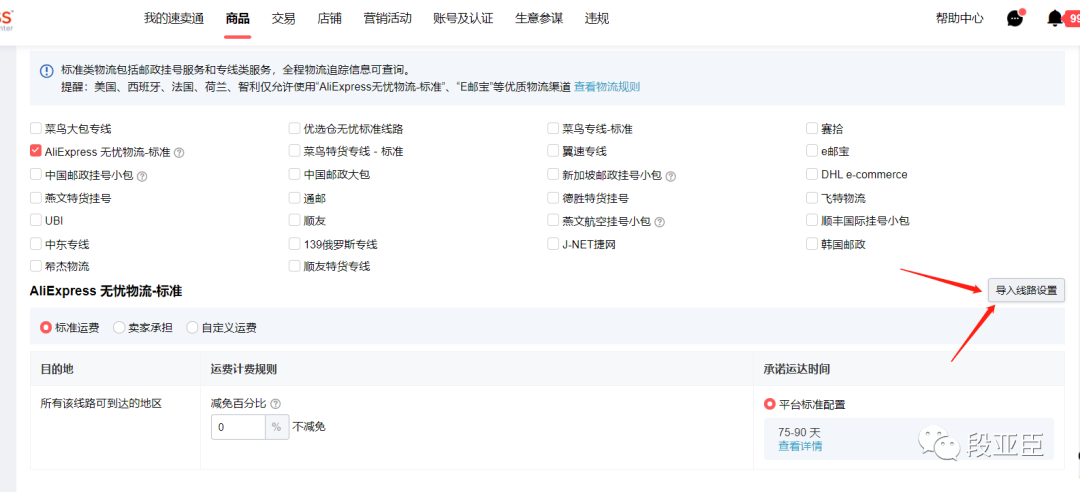Select the 卖家承担 radio button
This screenshot has height=492, width=1080.
click(x=119, y=328)
